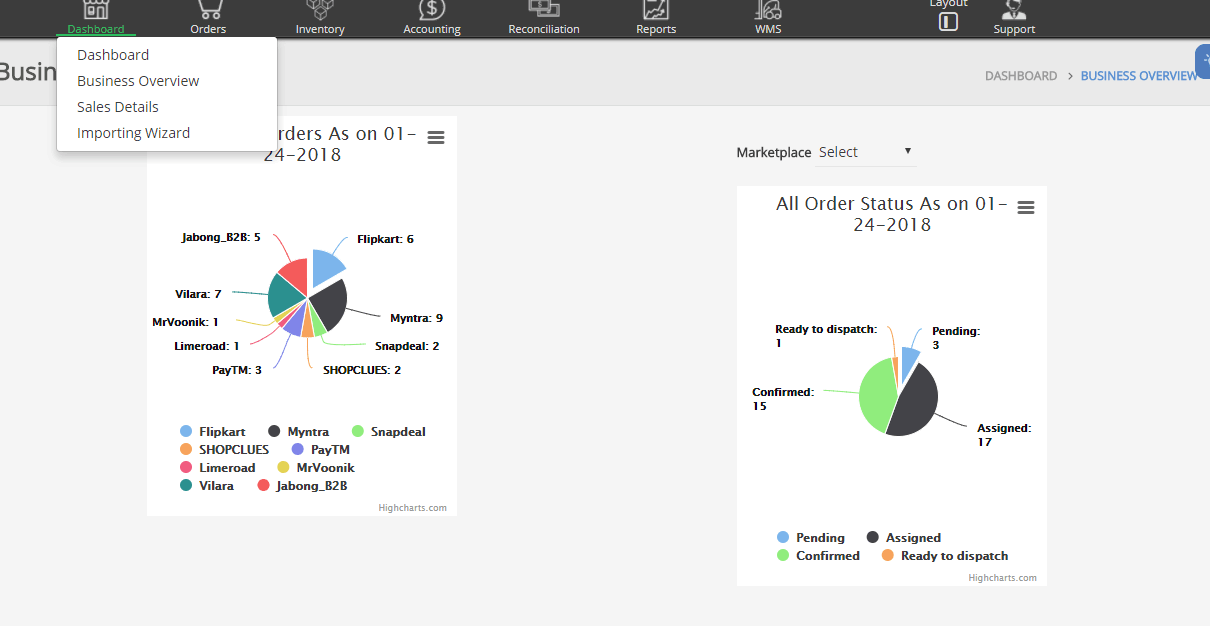Click the Accounting dollar icon
This screenshot has height=626, width=1210.
(432, 10)
